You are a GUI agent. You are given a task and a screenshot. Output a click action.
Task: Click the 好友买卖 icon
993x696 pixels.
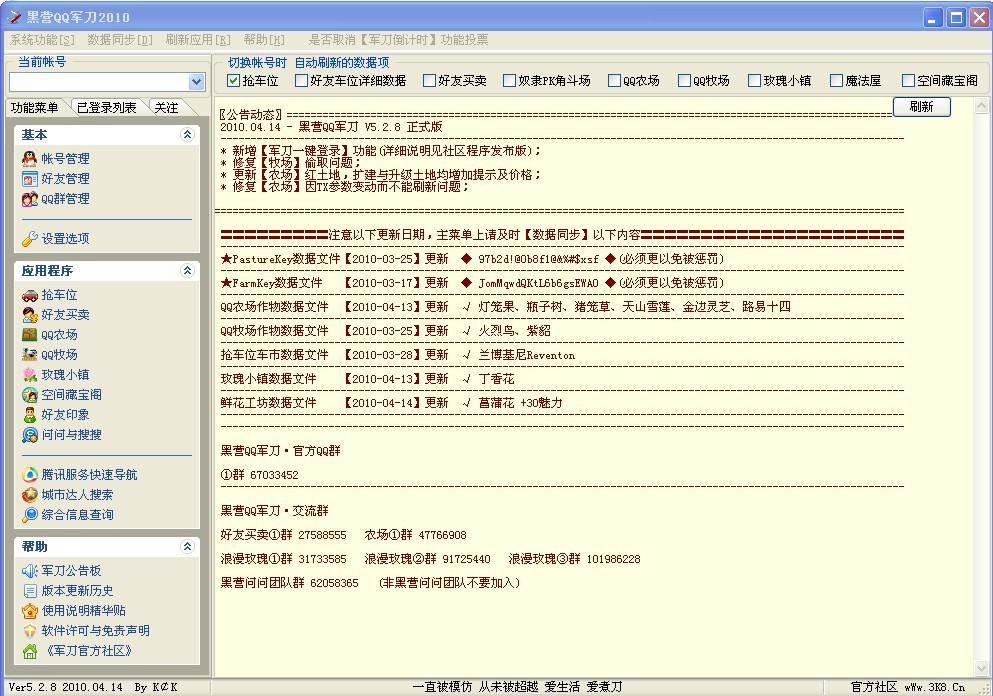click(30, 315)
